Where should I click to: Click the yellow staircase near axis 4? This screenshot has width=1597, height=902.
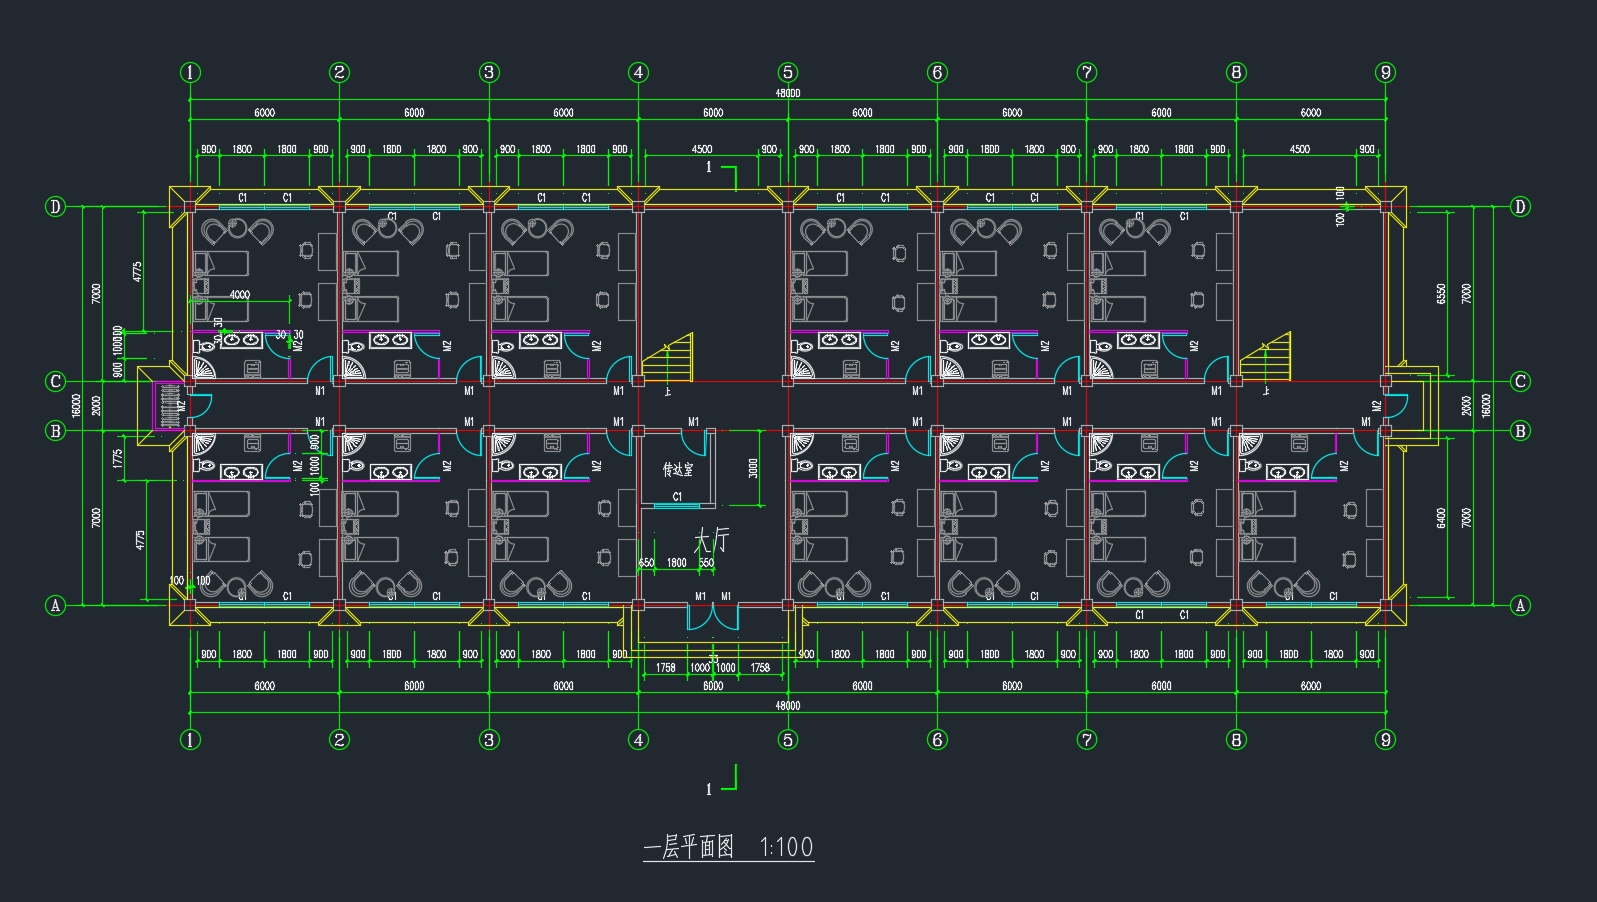coord(667,357)
